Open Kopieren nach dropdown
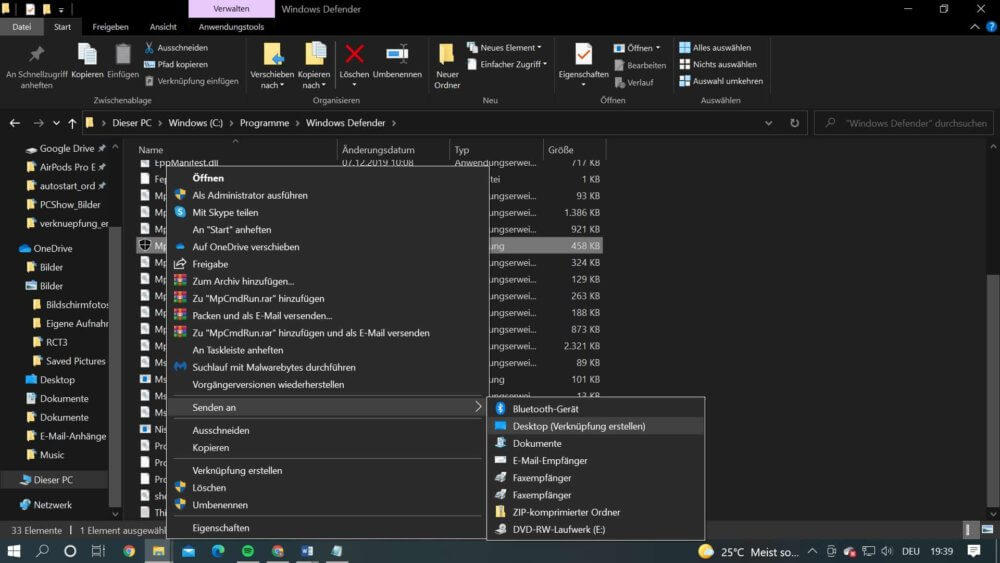Image resolution: width=1000 pixels, height=563 pixels. tap(314, 66)
